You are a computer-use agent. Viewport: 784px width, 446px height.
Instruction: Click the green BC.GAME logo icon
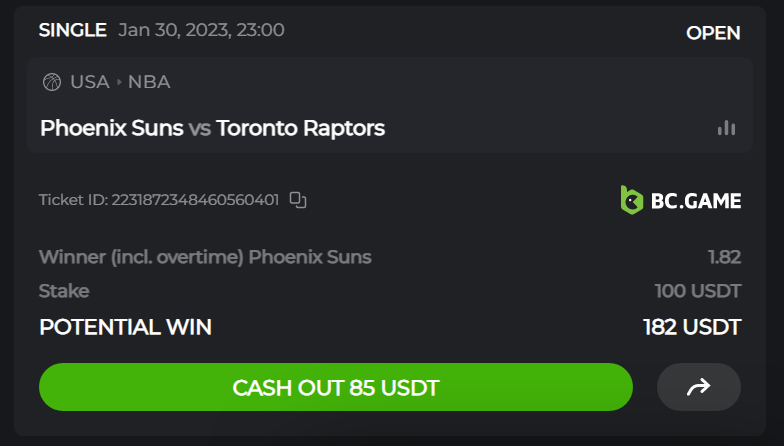[630, 200]
